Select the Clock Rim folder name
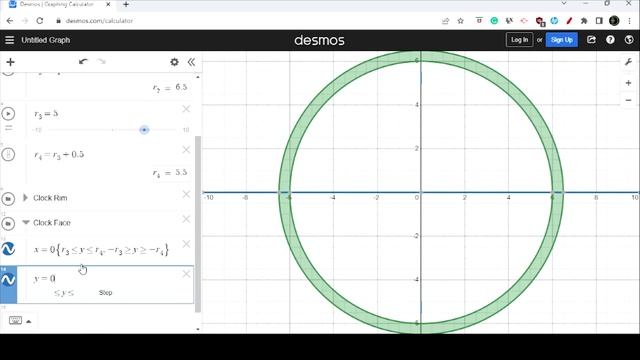Screen dimensions: 640x360 pyautogui.click(x=50, y=198)
